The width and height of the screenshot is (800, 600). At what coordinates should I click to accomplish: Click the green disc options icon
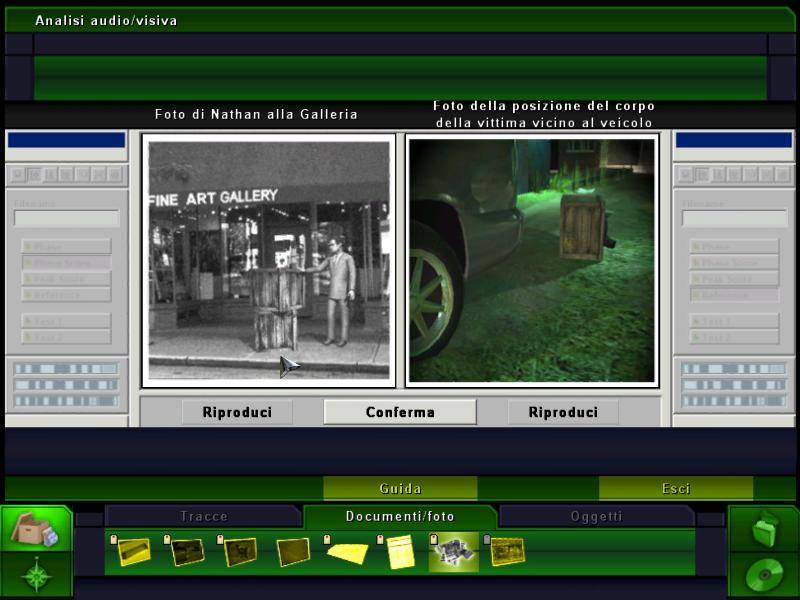[x=763, y=576]
